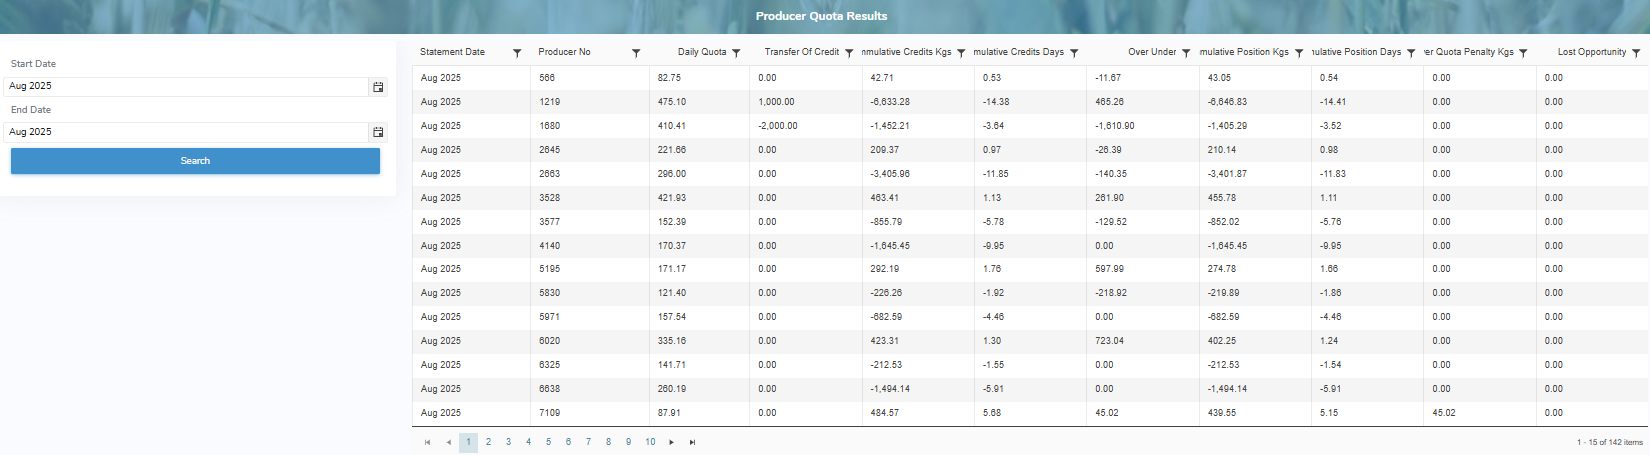Sort by Daily Quota header
The width and height of the screenshot is (1650, 455).
point(702,52)
